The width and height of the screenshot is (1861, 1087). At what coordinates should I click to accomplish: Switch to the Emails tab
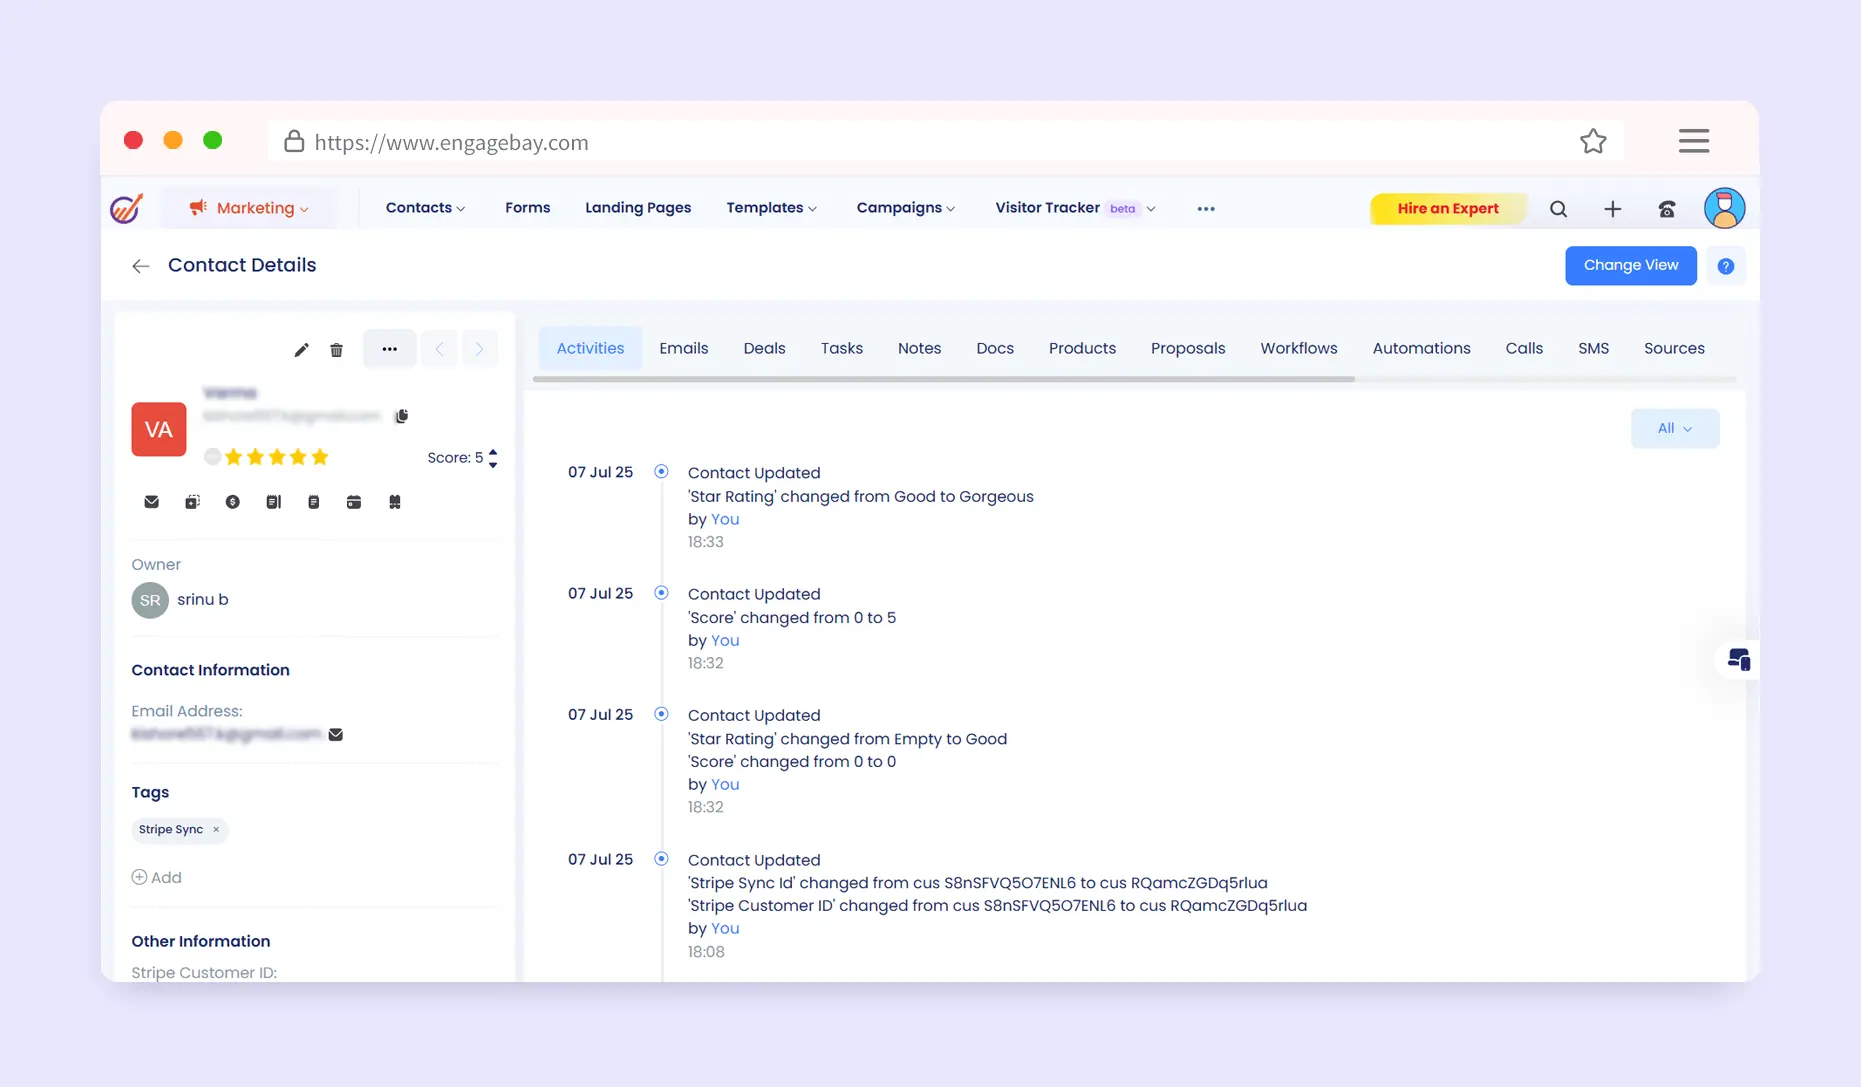[x=683, y=348]
